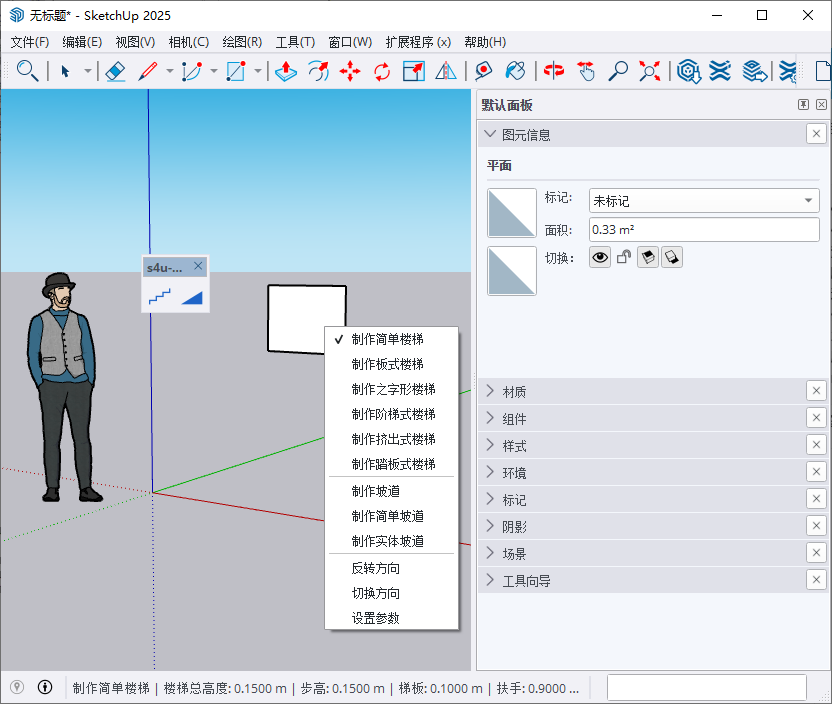
Task: Toggle visibility with the eye icon
Action: pos(600,257)
